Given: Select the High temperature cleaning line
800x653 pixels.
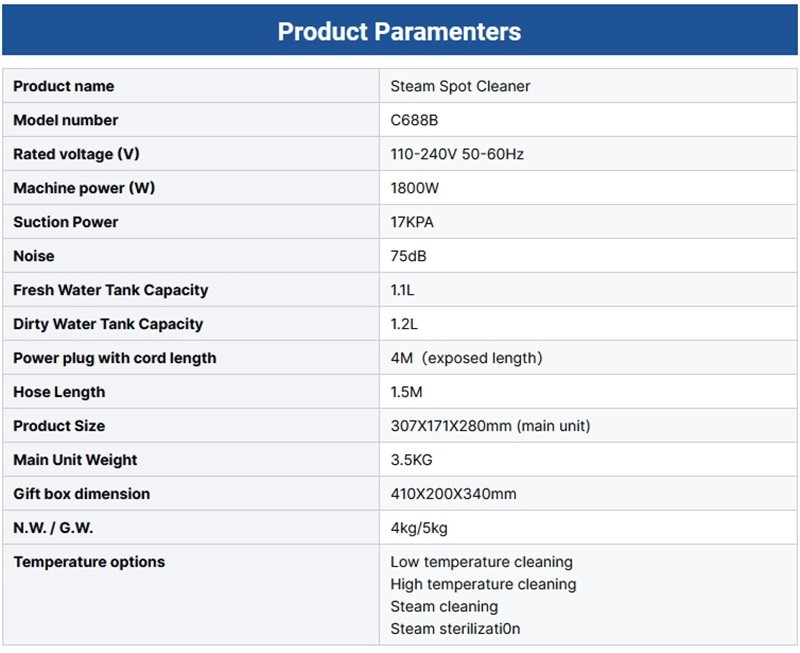Looking at the screenshot, I should click(x=483, y=584).
